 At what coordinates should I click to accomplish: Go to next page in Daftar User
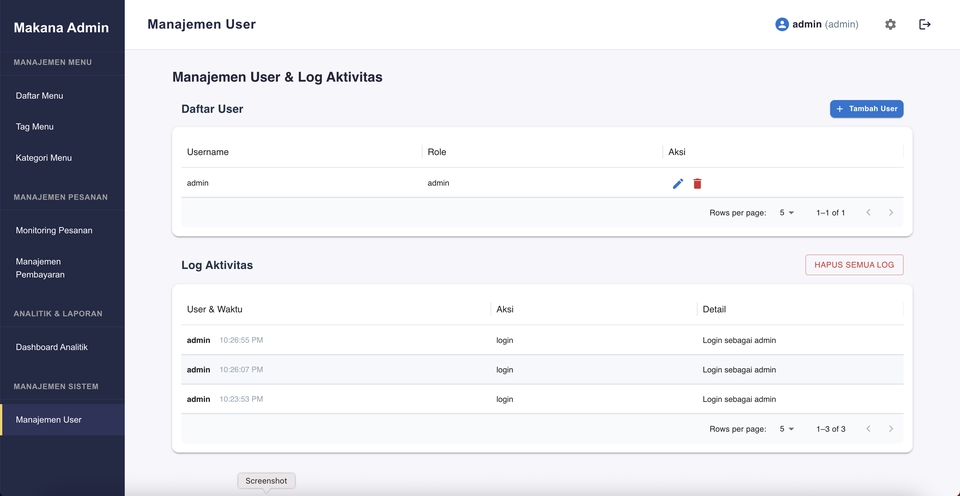click(x=891, y=213)
